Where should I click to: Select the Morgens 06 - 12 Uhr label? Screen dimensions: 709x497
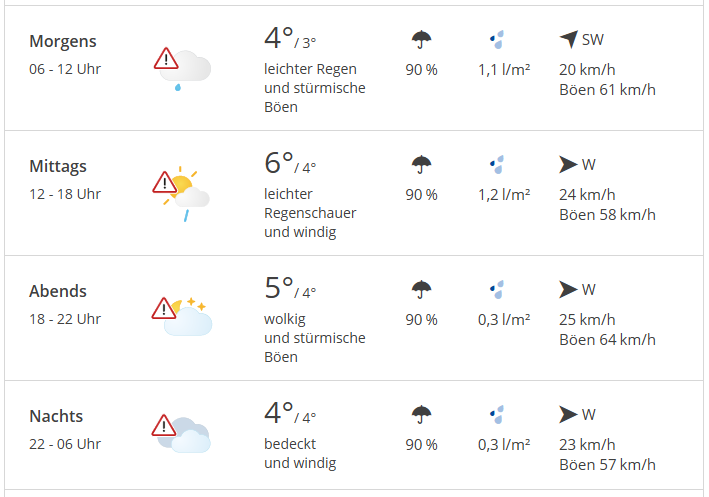click(65, 69)
